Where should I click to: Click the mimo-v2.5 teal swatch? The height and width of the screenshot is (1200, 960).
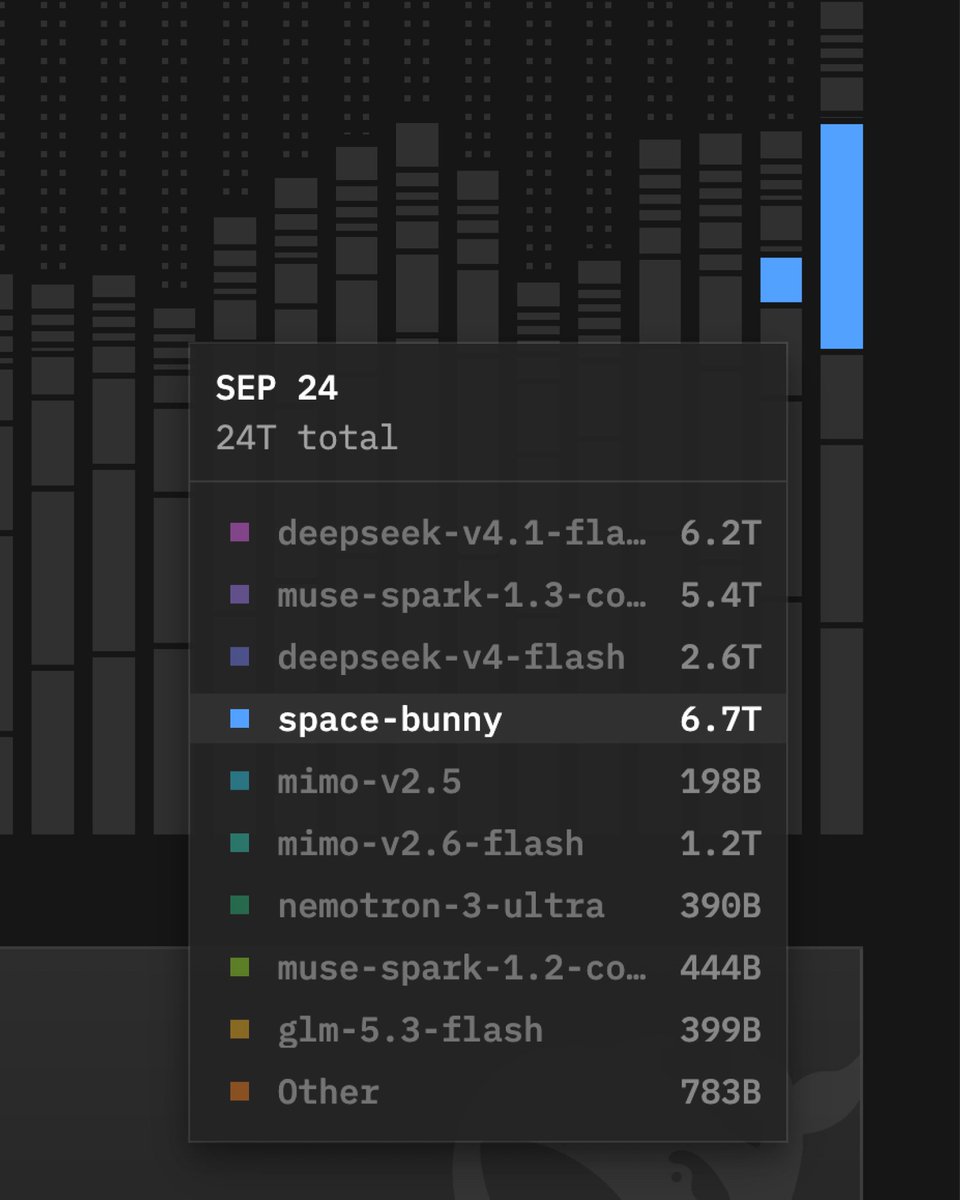coord(239,780)
